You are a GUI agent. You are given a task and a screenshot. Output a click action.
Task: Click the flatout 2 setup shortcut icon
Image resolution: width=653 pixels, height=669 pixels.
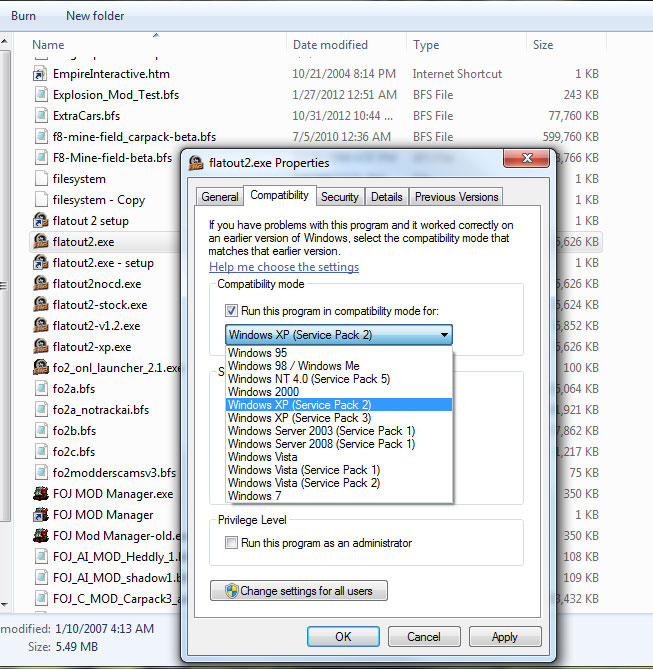[x=41, y=221]
